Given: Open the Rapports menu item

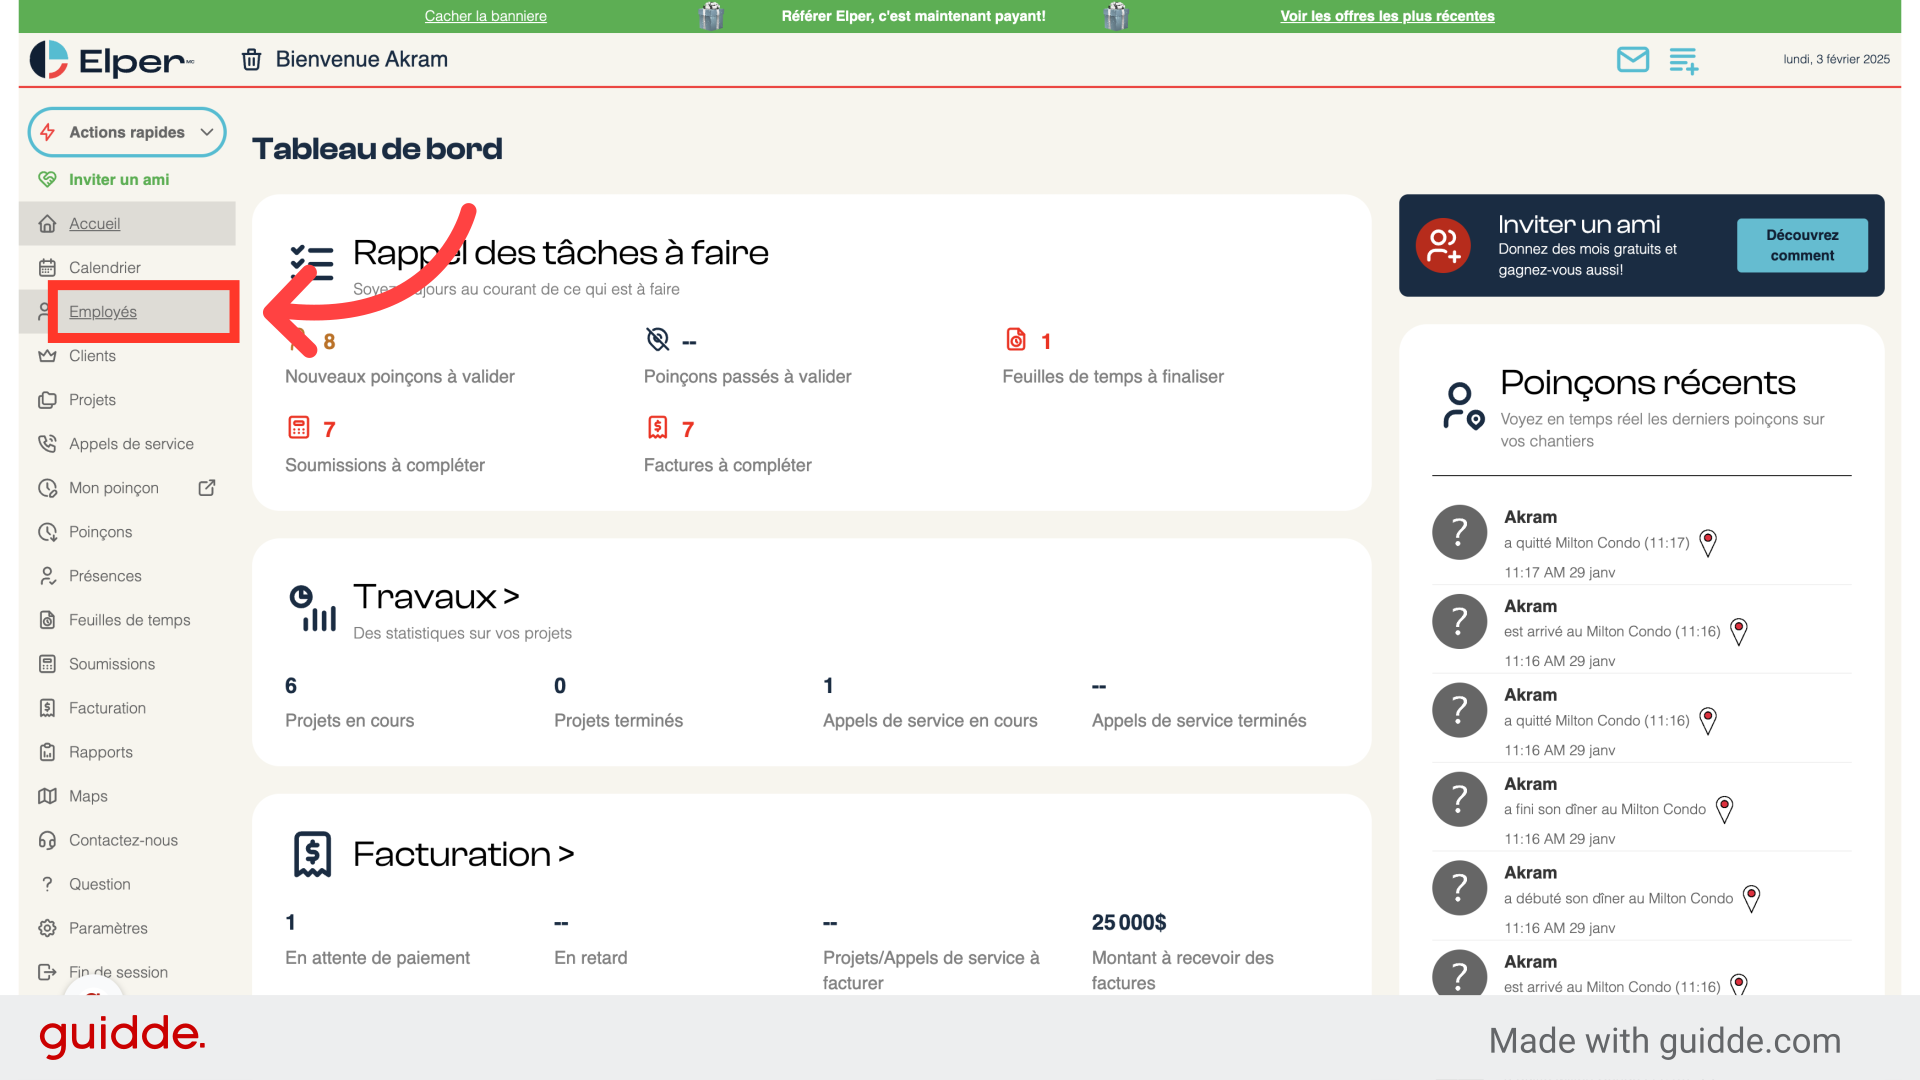Looking at the screenshot, I should pyautogui.click(x=127, y=752).
